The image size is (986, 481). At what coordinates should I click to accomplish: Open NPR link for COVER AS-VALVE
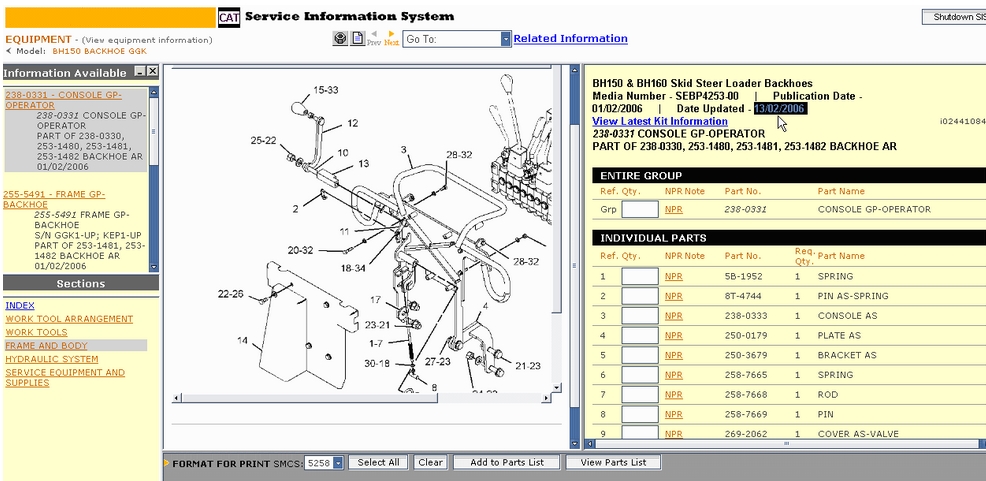pos(673,434)
